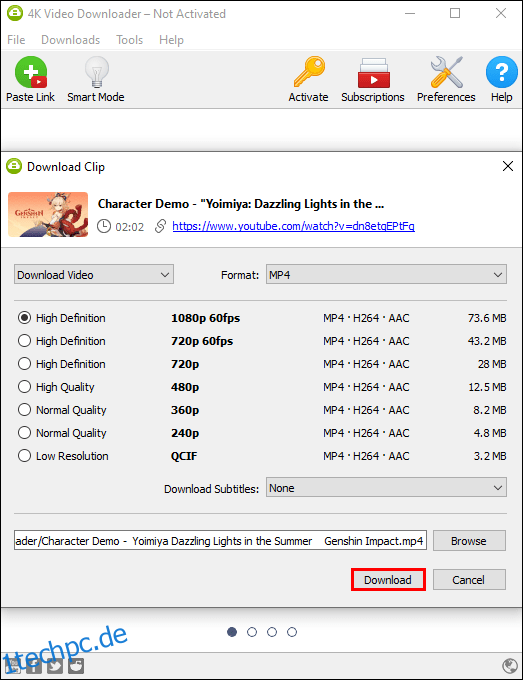Viewport: 523px width, 680px height.
Task: Open the Help menu in menu bar
Action: pos(171,40)
